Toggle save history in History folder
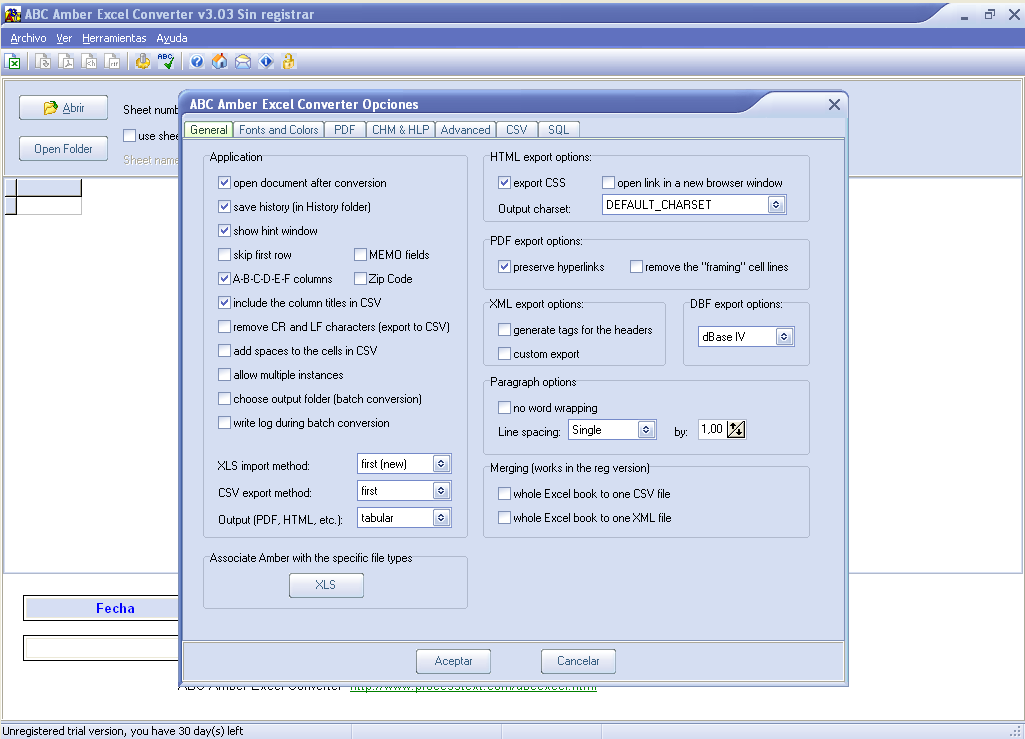The width and height of the screenshot is (1025, 739). 224,207
